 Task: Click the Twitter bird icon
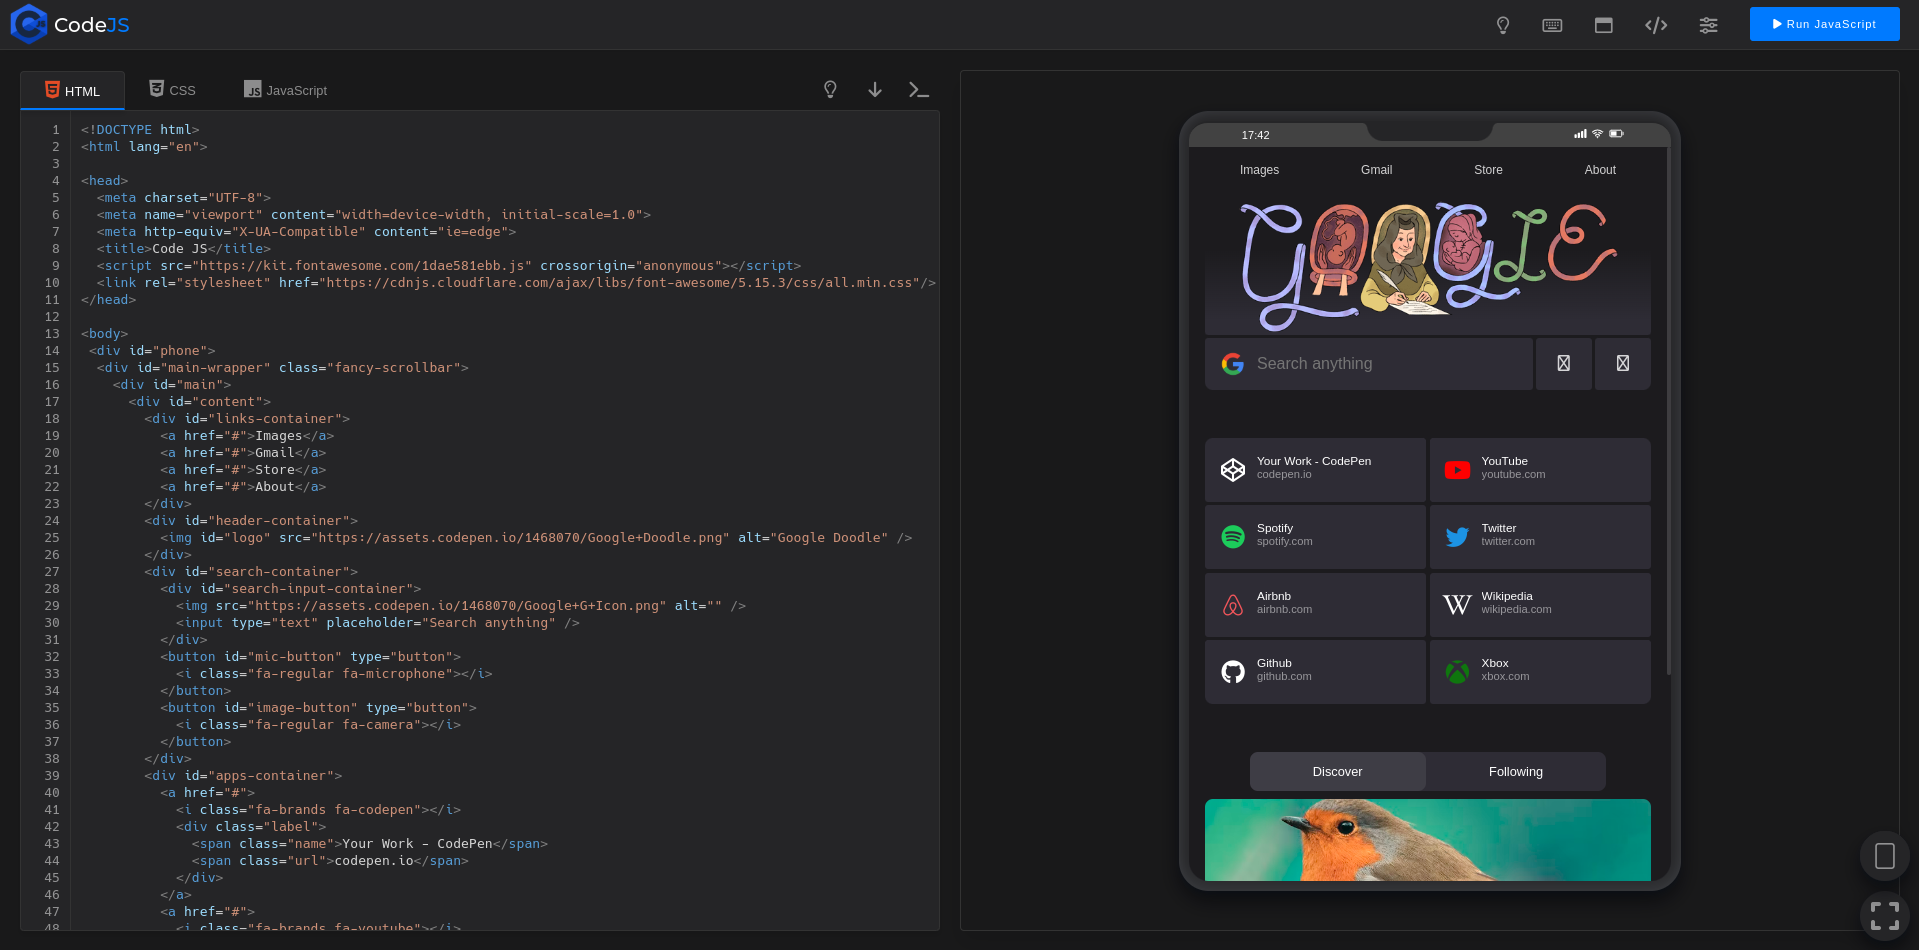pos(1457,537)
